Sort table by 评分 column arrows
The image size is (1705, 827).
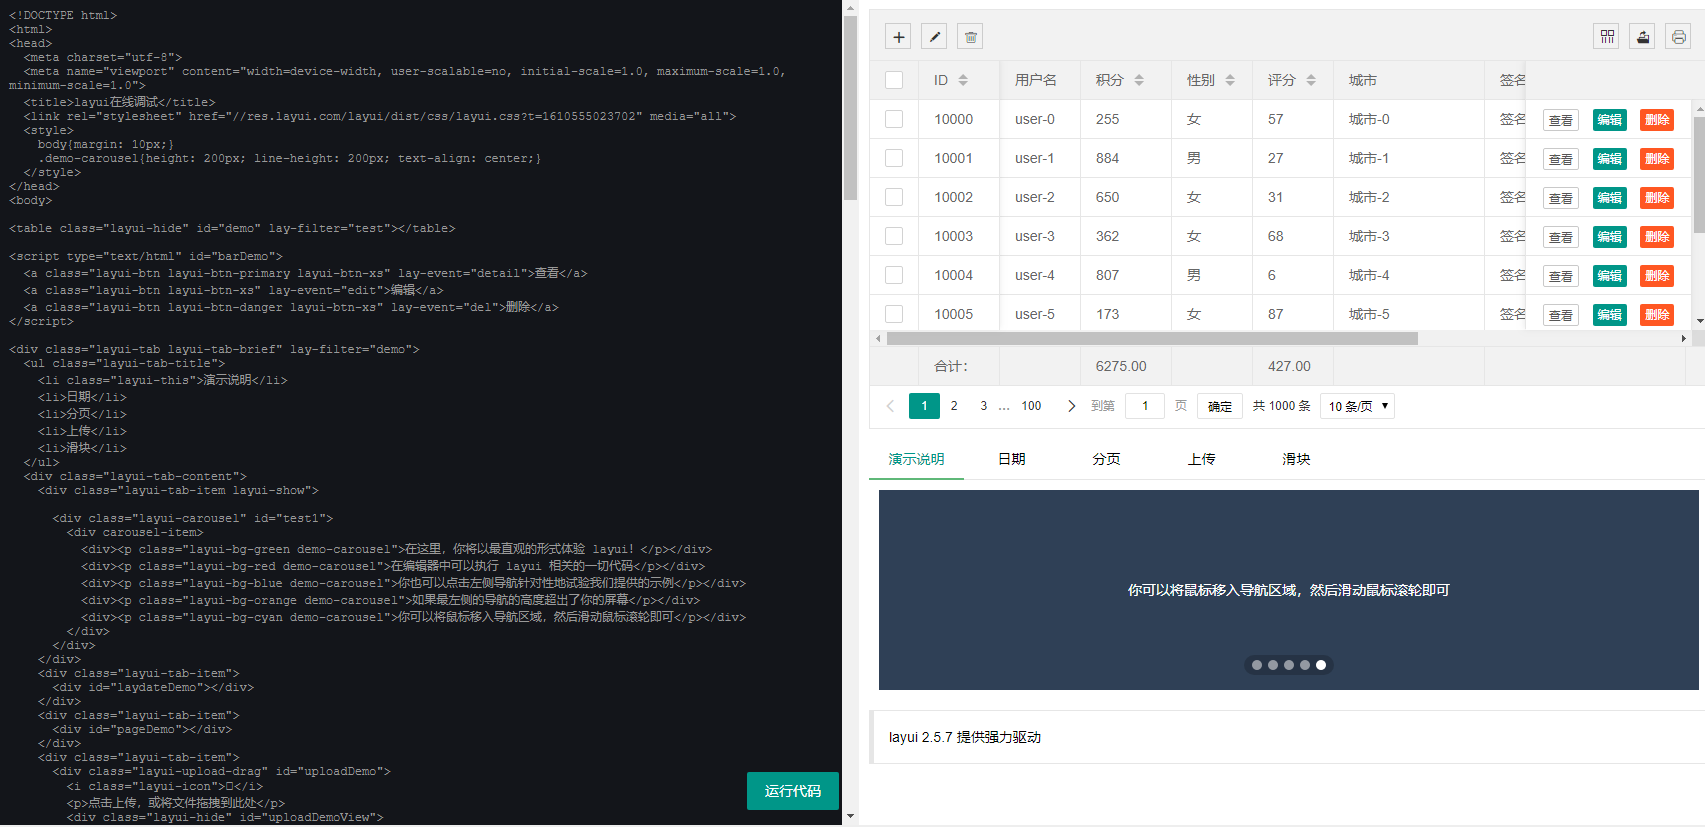tap(1311, 80)
